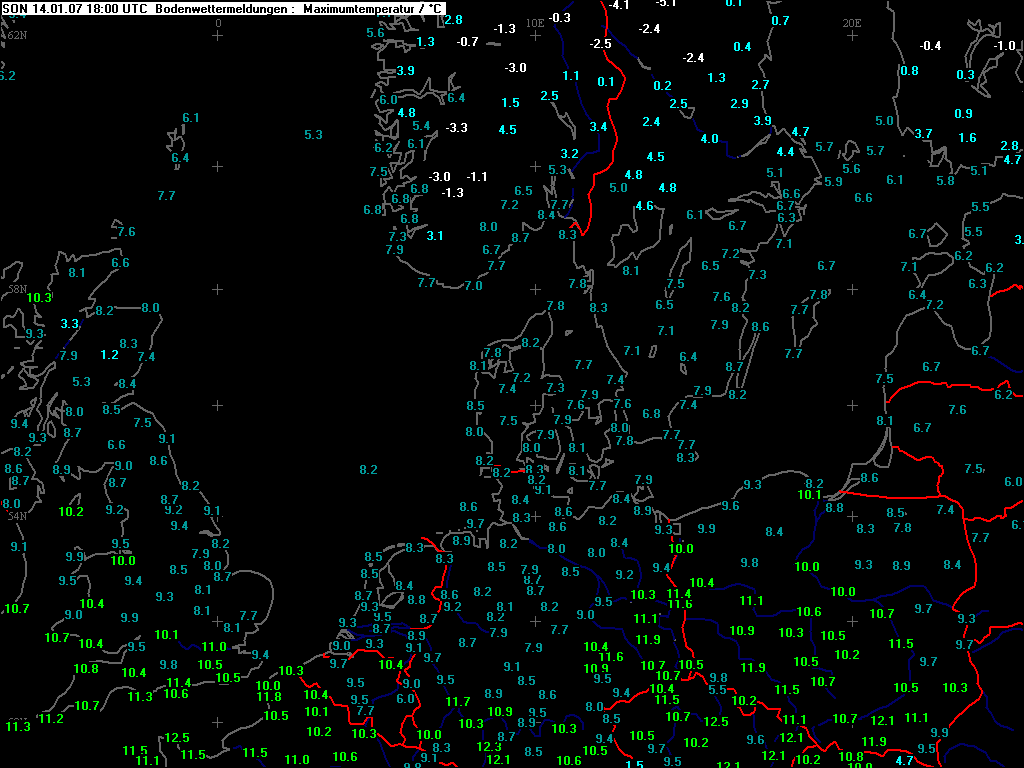Select the -0.7 temperature value
Viewport: 1024px width, 768px height.
point(467,42)
